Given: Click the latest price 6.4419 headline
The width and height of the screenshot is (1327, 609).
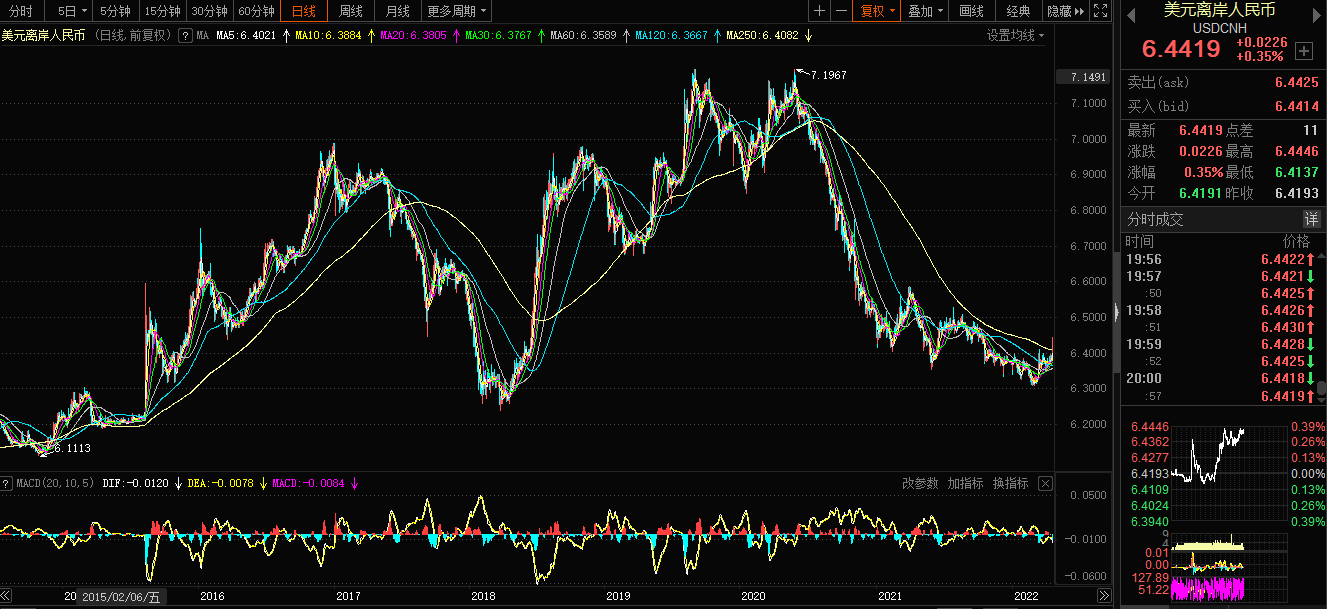Looking at the screenshot, I should pos(1181,49).
